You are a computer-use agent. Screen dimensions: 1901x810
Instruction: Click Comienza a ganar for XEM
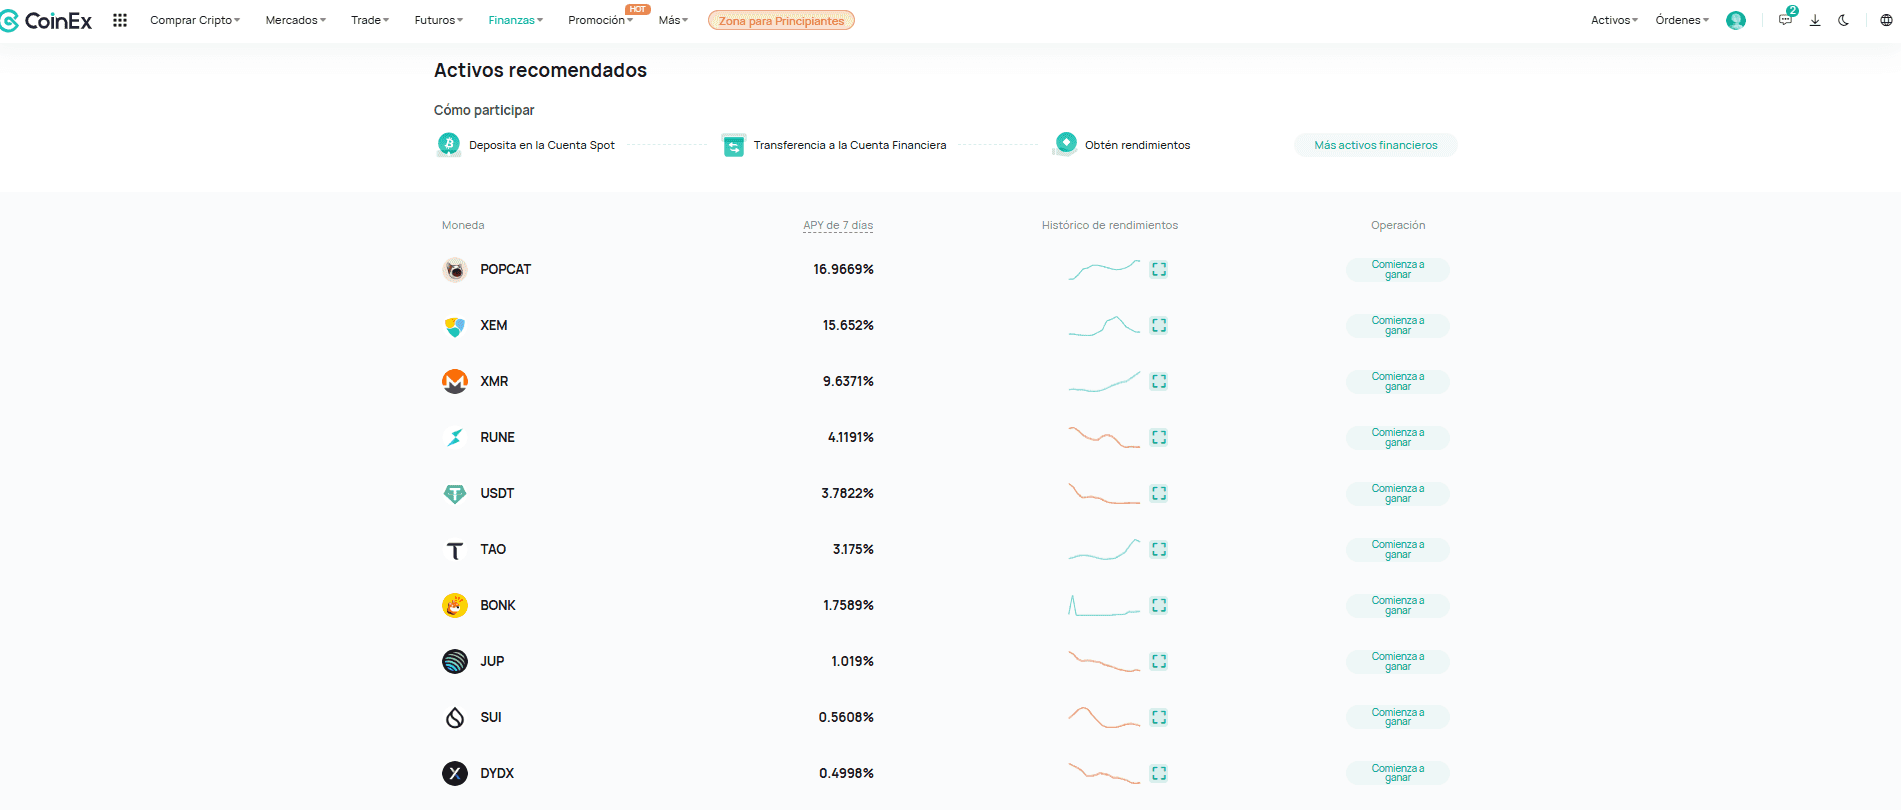[x=1398, y=325]
